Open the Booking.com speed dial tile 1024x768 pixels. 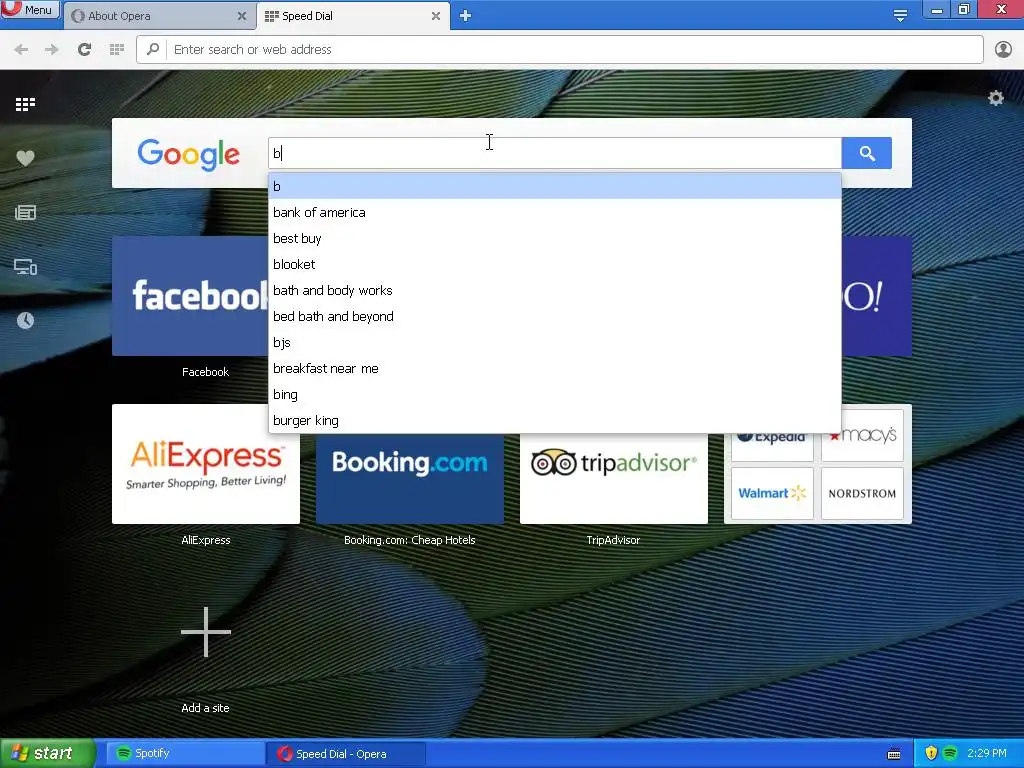click(409, 479)
